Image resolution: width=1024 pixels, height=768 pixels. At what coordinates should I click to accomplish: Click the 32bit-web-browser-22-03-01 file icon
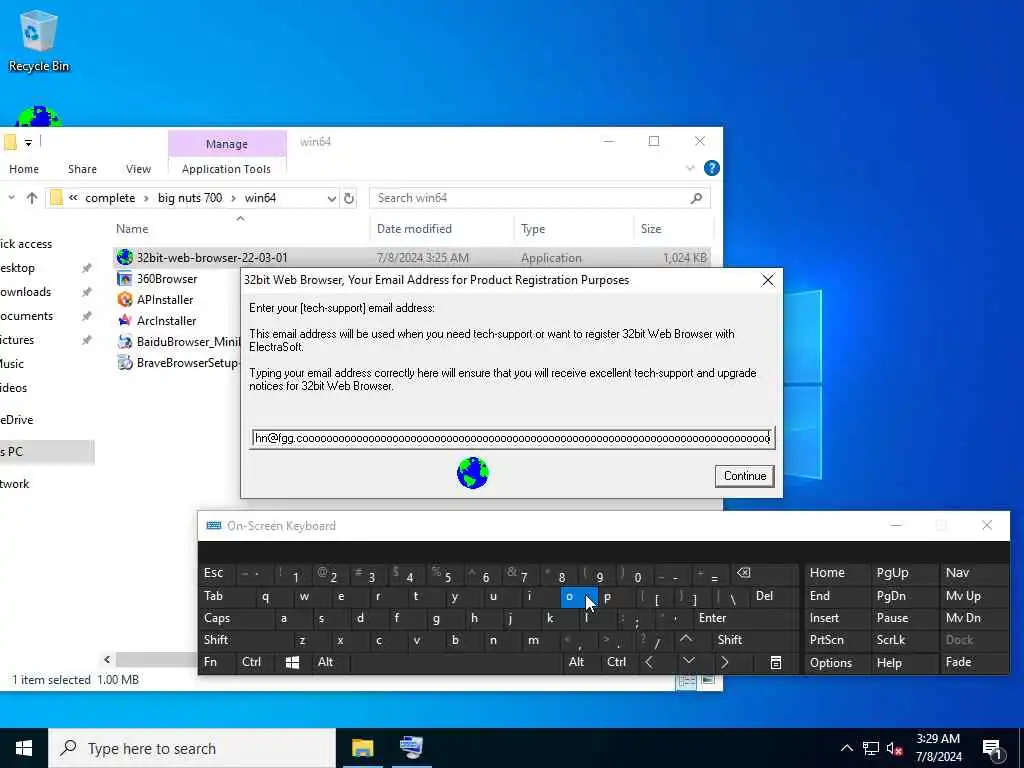tap(125, 257)
